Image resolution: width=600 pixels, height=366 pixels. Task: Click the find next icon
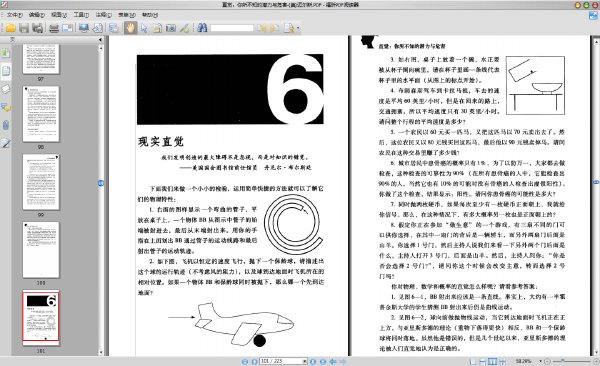pyautogui.click(x=275, y=28)
